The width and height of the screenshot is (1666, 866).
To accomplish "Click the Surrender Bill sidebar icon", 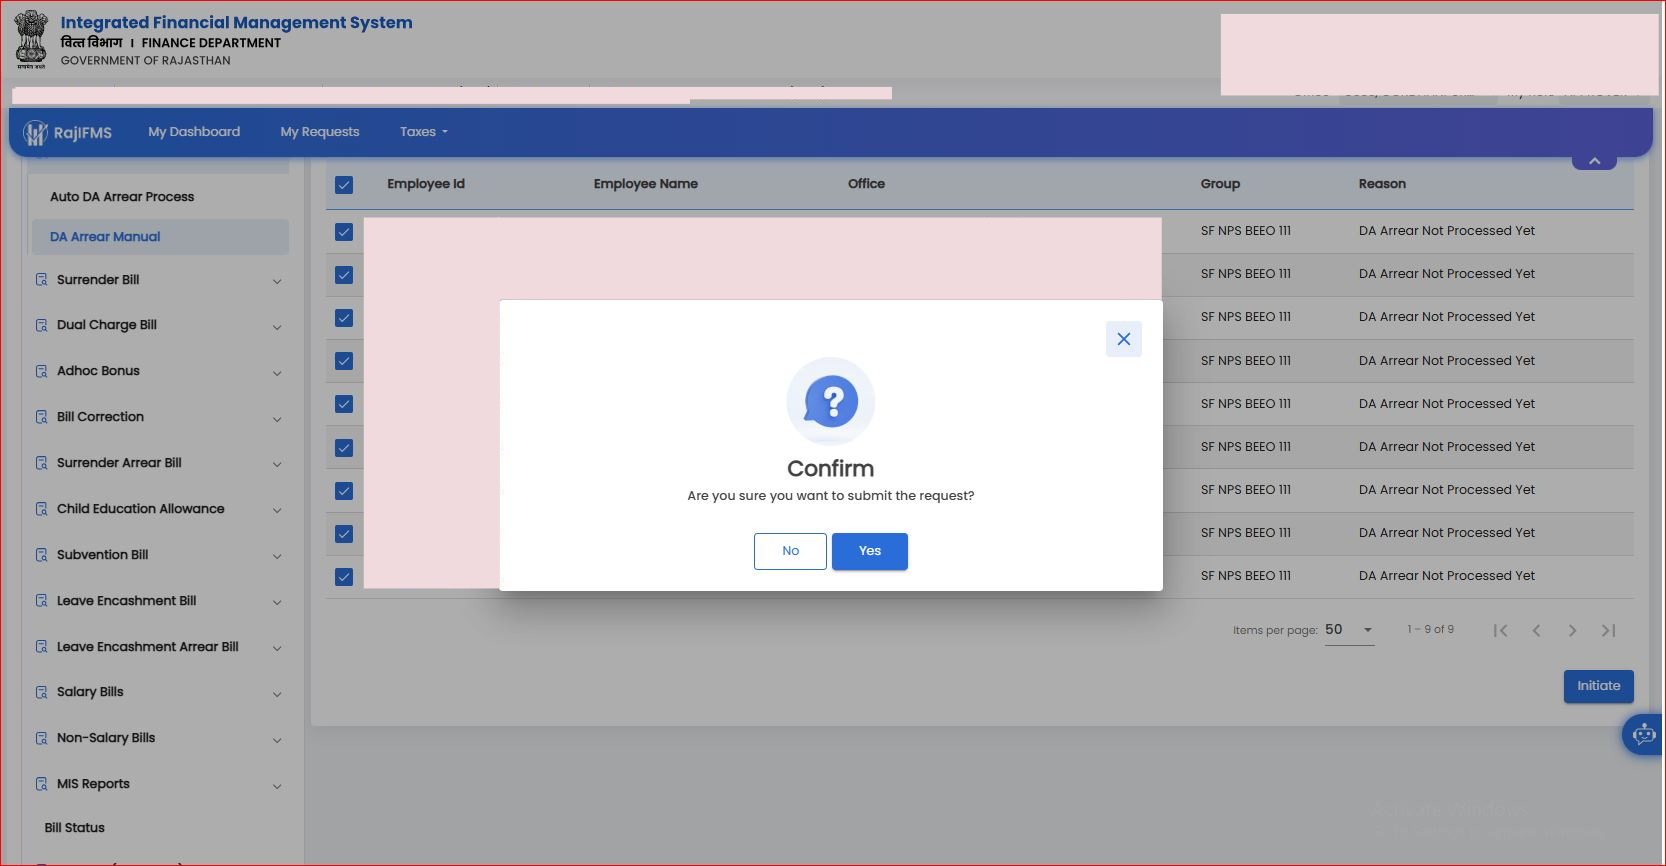I will (41, 280).
